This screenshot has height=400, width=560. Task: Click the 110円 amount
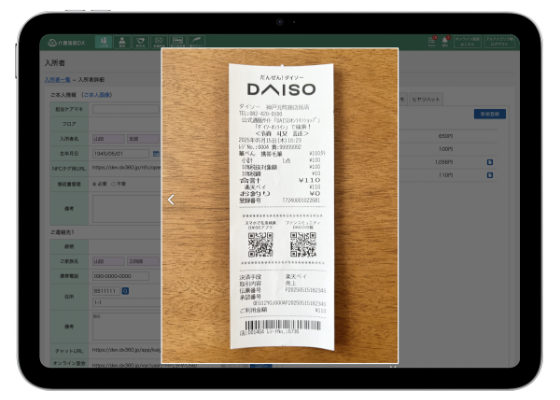tap(446, 175)
